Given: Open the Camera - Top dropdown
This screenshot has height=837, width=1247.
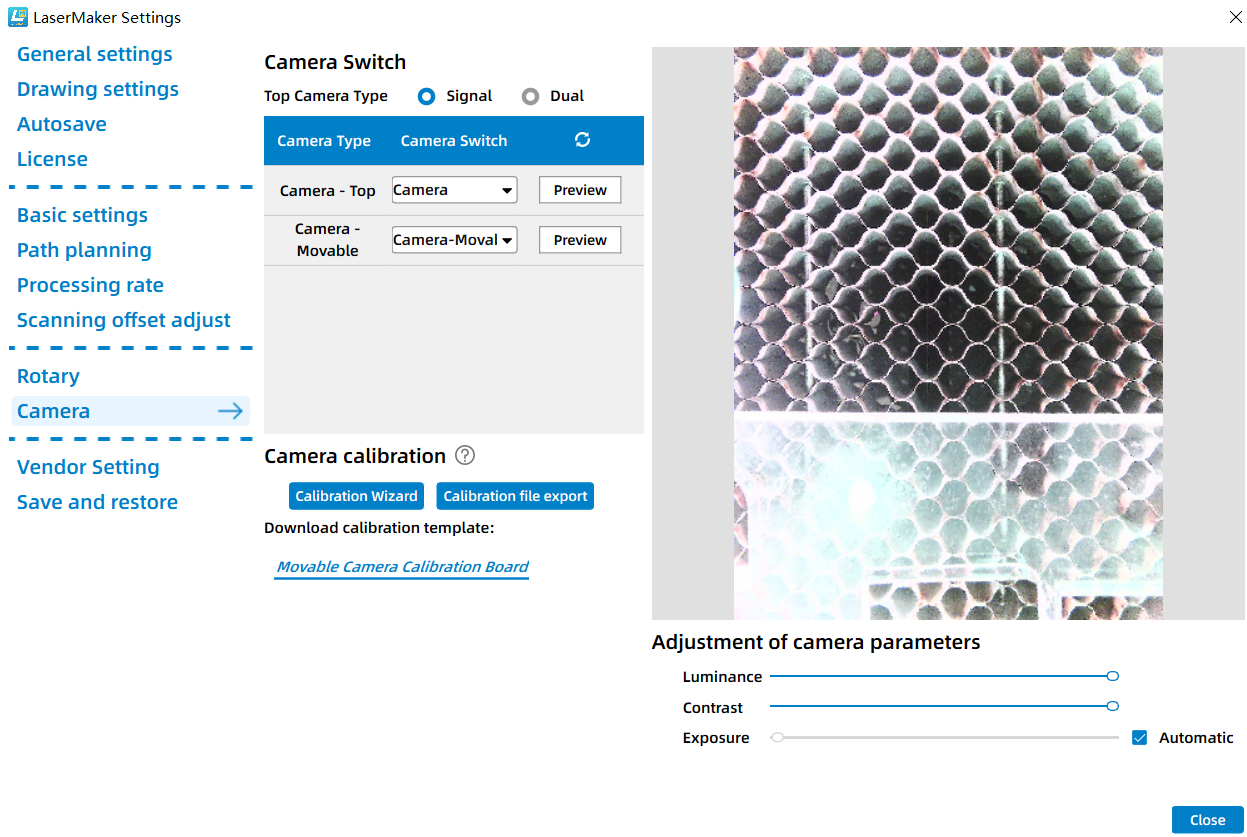Looking at the screenshot, I should [454, 190].
